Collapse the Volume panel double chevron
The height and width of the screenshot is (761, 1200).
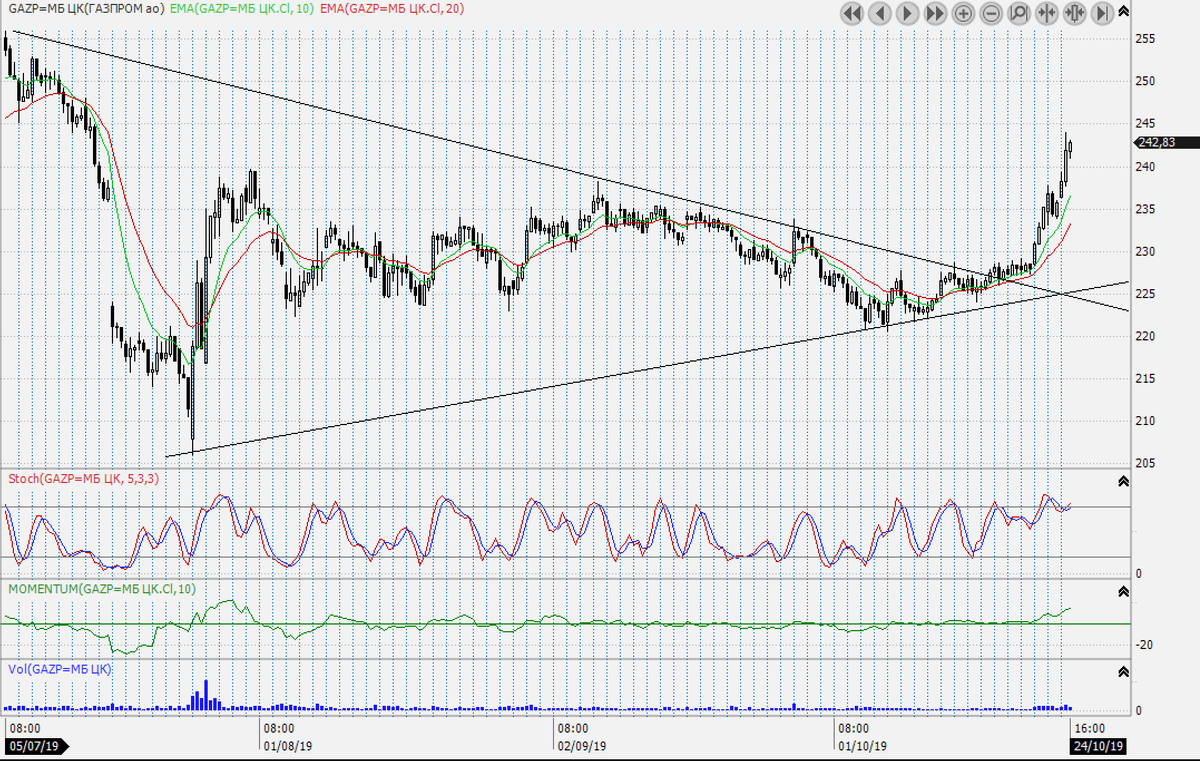[x=1123, y=673]
